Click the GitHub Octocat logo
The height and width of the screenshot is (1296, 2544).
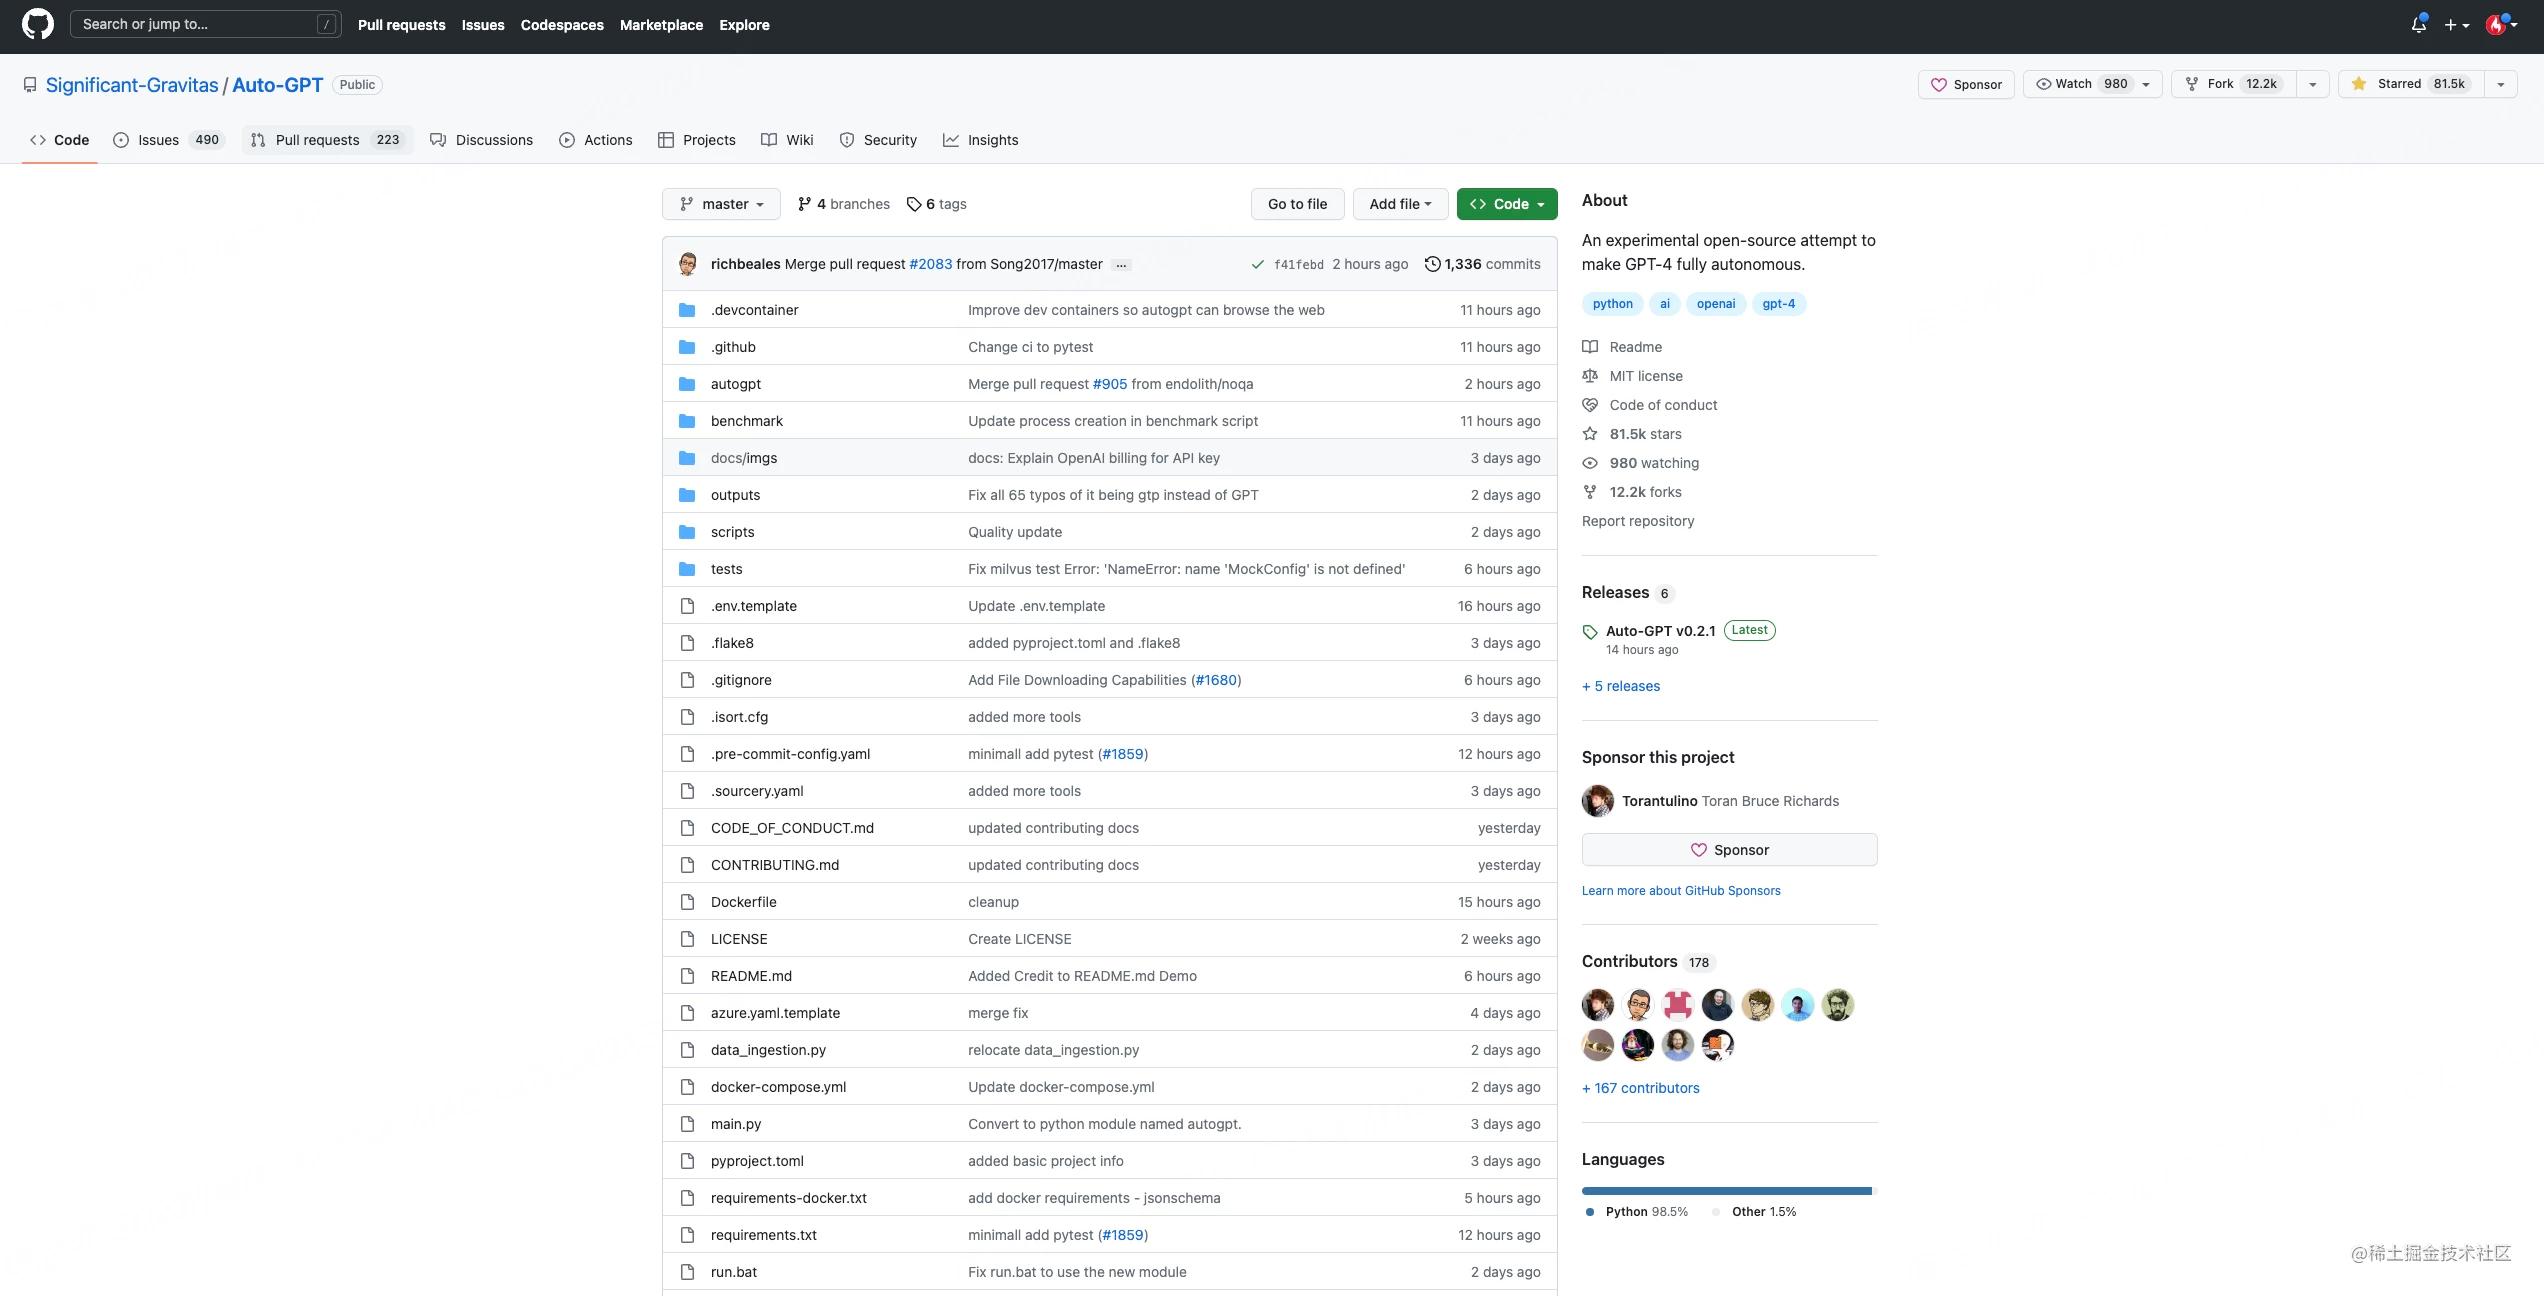coord(38,25)
